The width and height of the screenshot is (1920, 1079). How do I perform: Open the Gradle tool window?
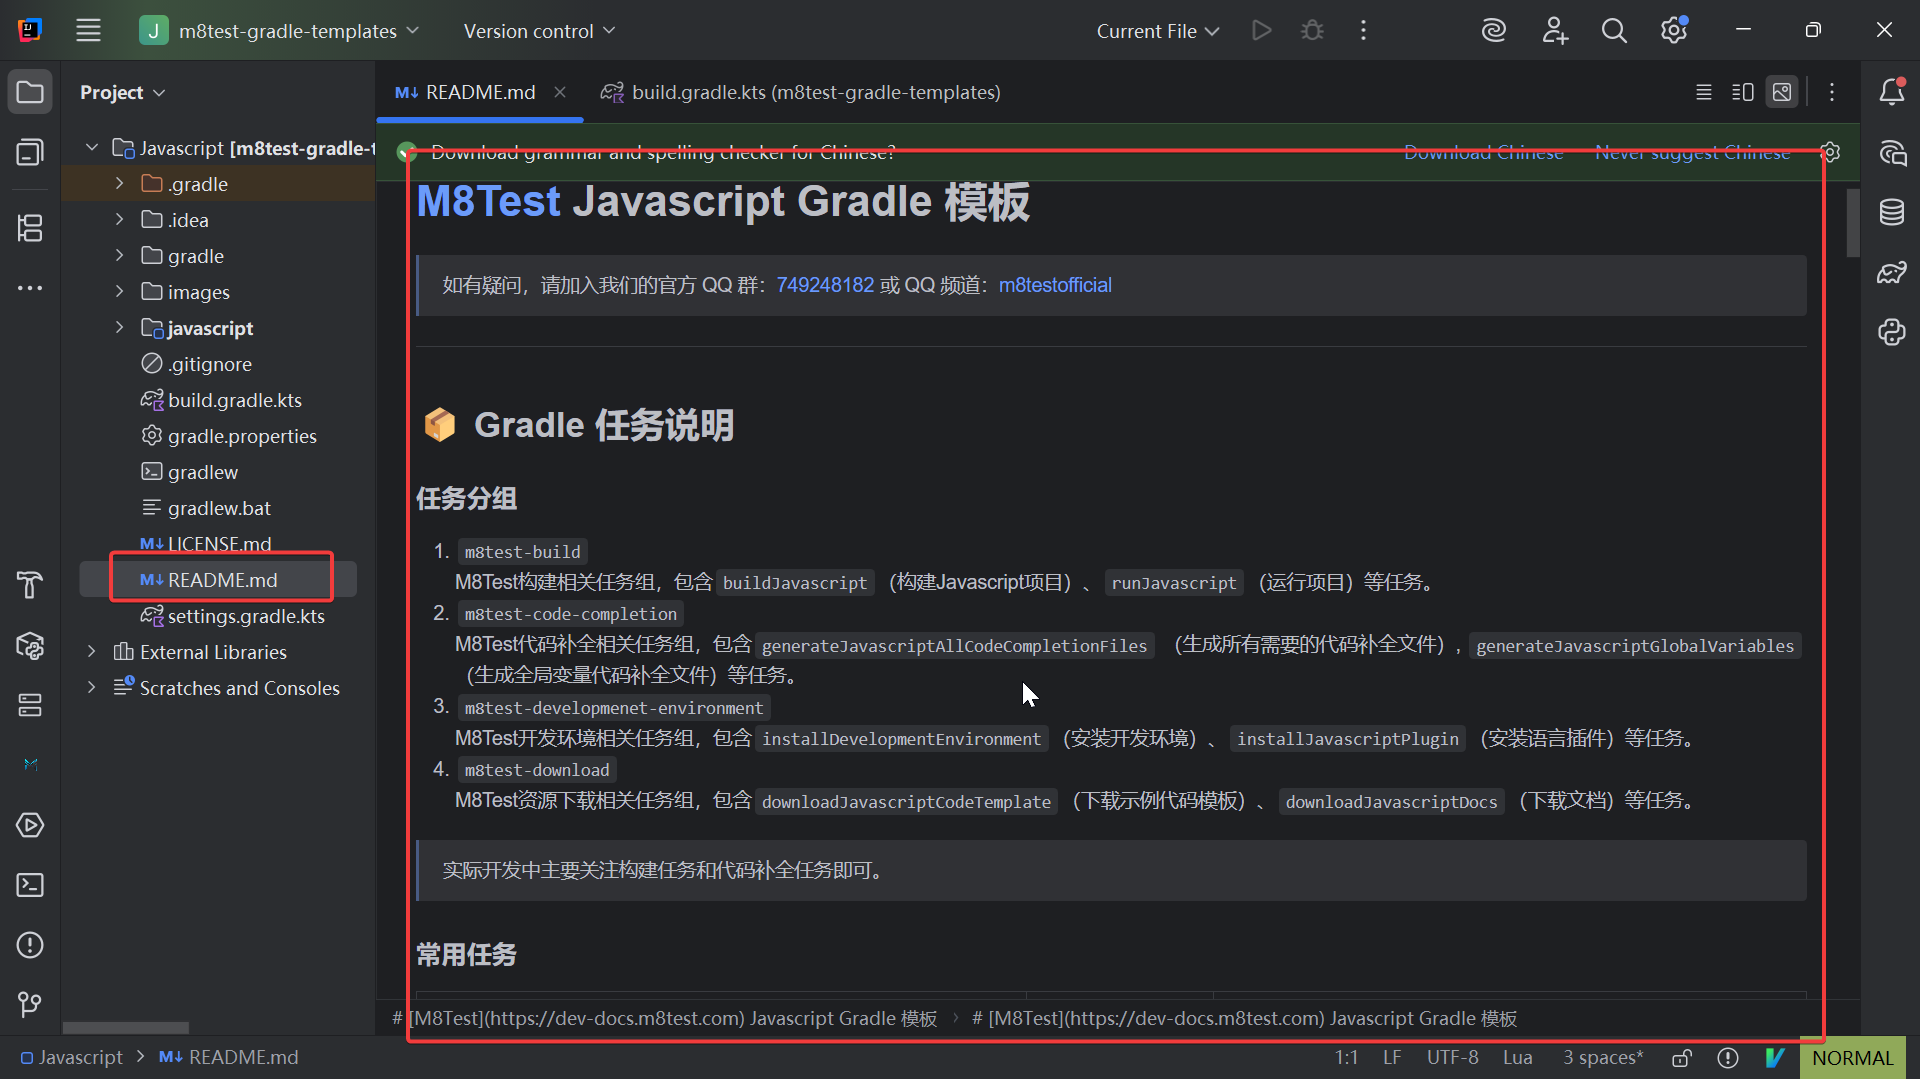[x=1891, y=272]
